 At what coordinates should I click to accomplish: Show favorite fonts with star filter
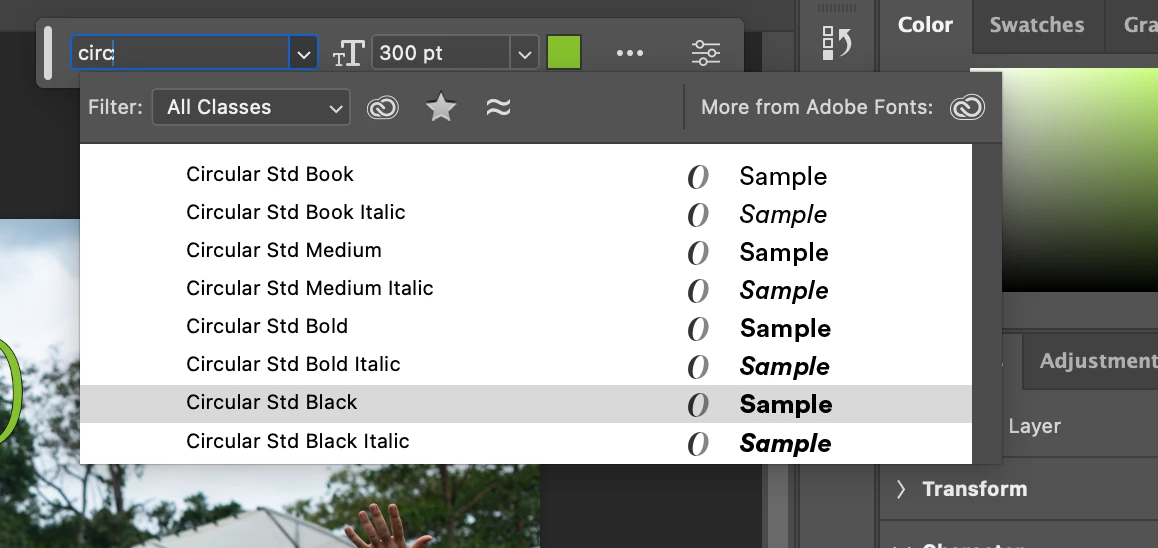pos(441,108)
